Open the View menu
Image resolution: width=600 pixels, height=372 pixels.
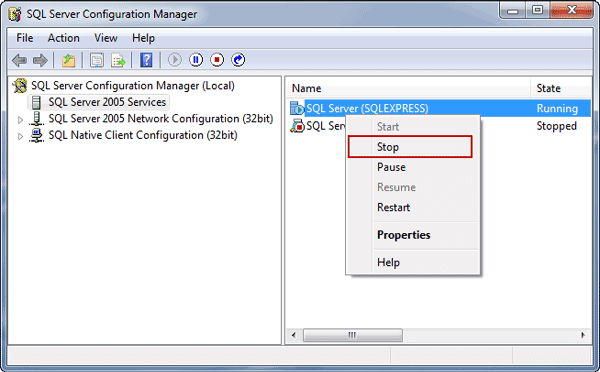click(x=106, y=38)
